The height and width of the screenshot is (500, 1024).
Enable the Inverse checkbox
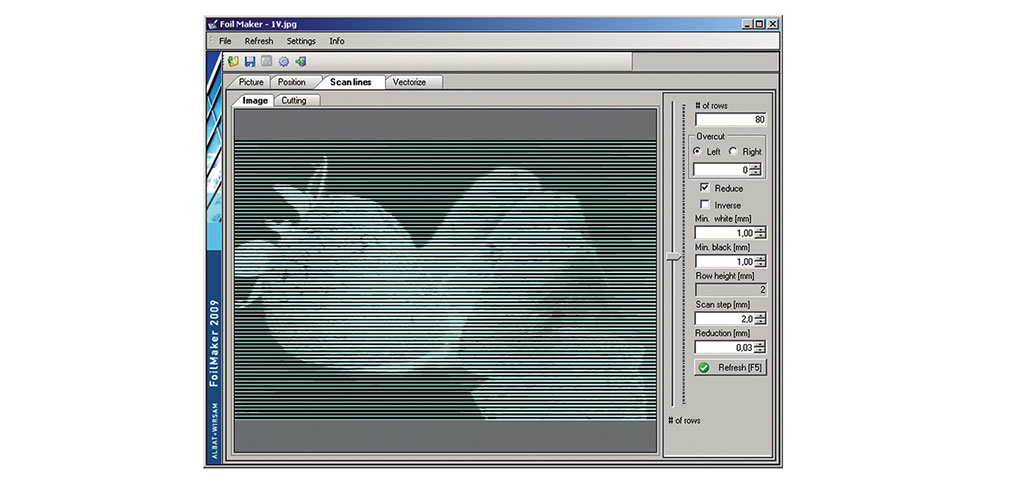point(705,205)
